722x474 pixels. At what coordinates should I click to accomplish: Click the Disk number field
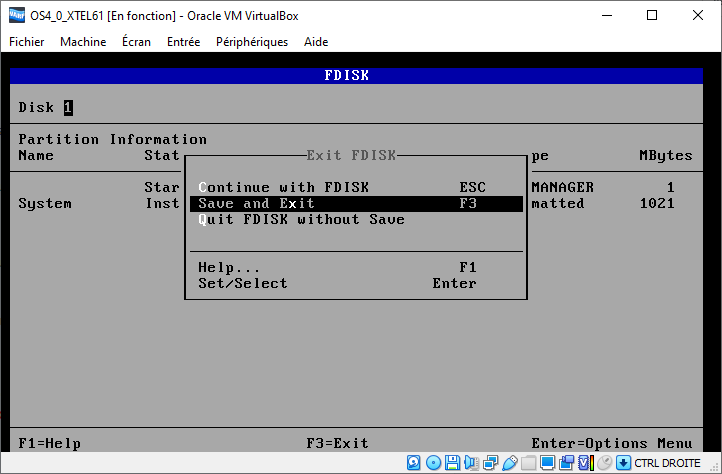69,107
